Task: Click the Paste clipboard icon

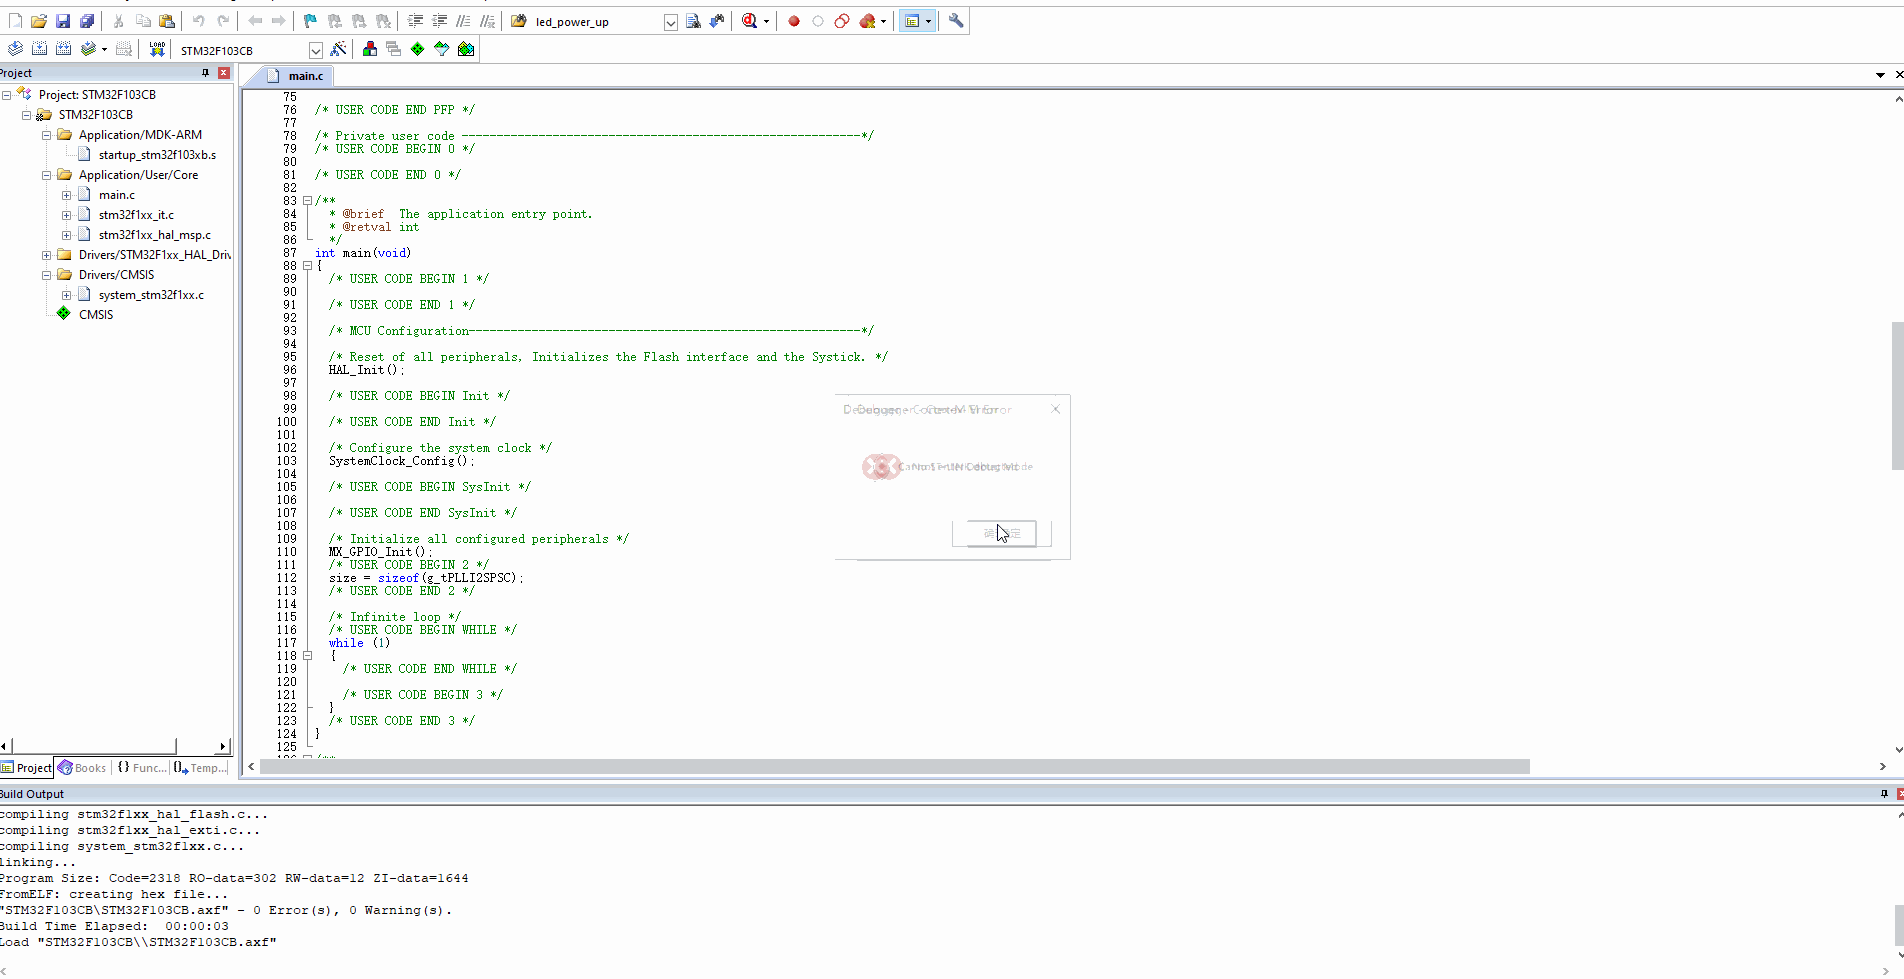Action: pyautogui.click(x=167, y=21)
